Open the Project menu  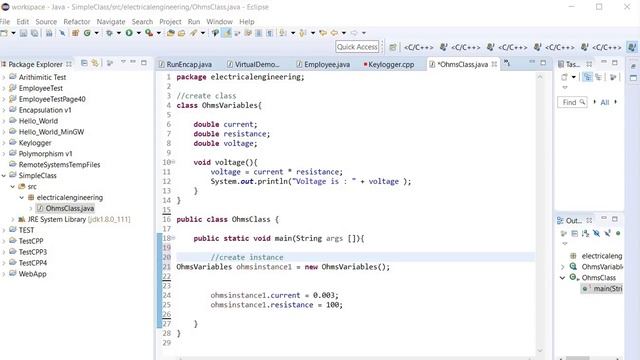click(170, 22)
